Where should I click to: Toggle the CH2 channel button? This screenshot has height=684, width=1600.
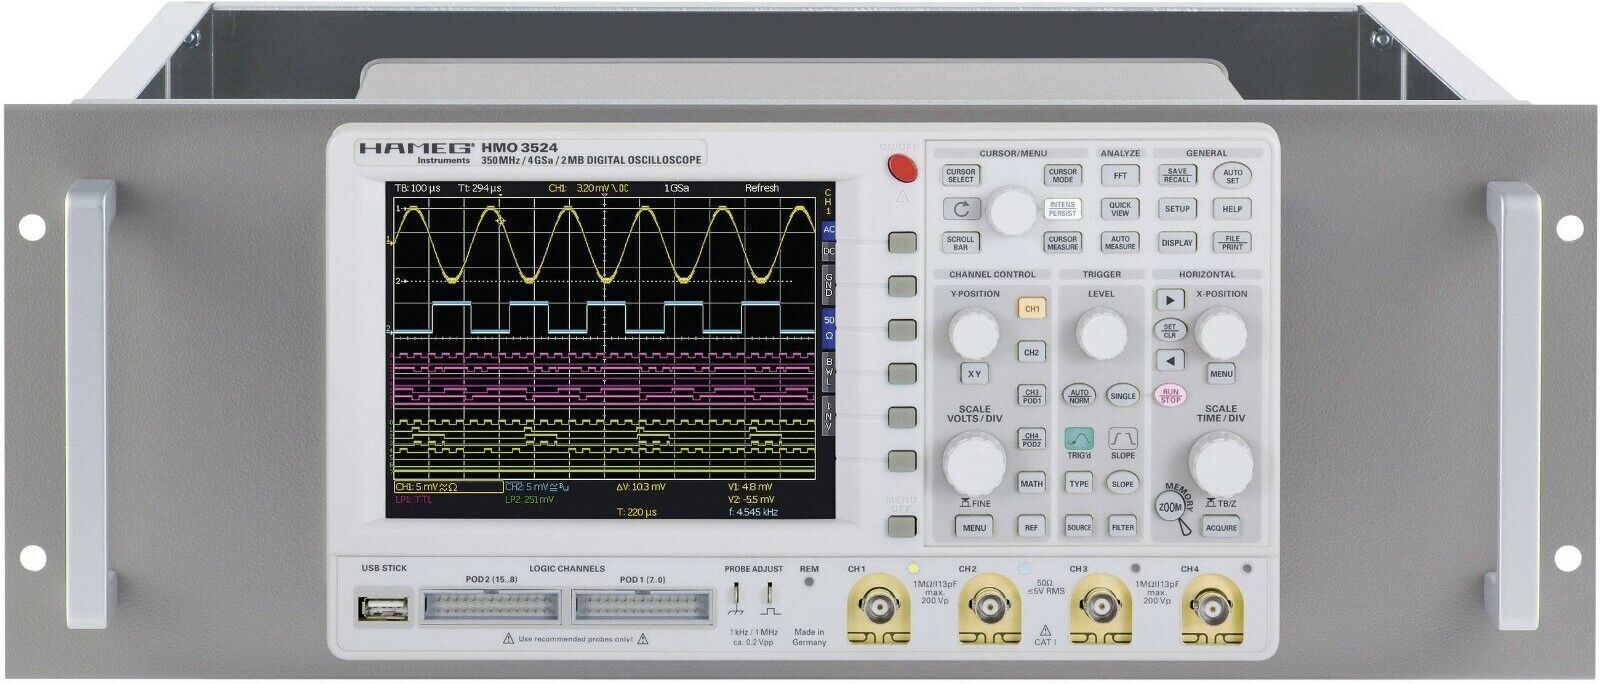[x=1032, y=352]
